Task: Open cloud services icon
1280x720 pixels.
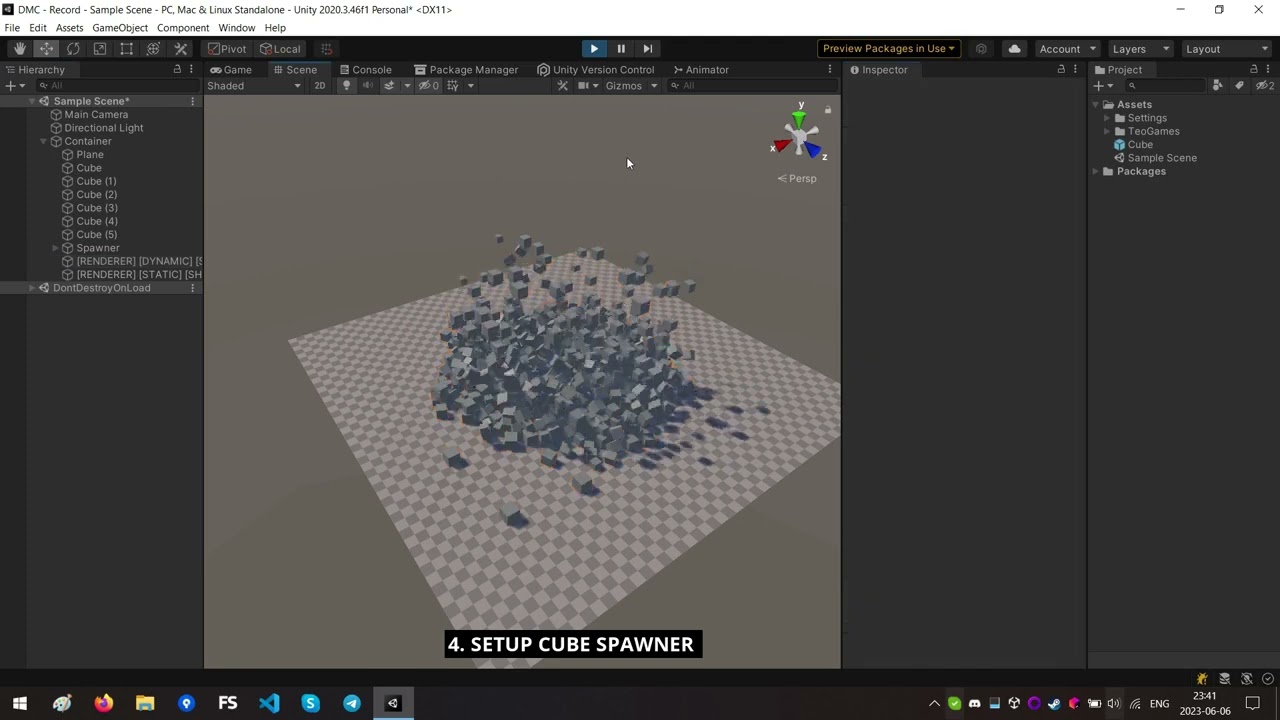Action: pos(1014,49)
